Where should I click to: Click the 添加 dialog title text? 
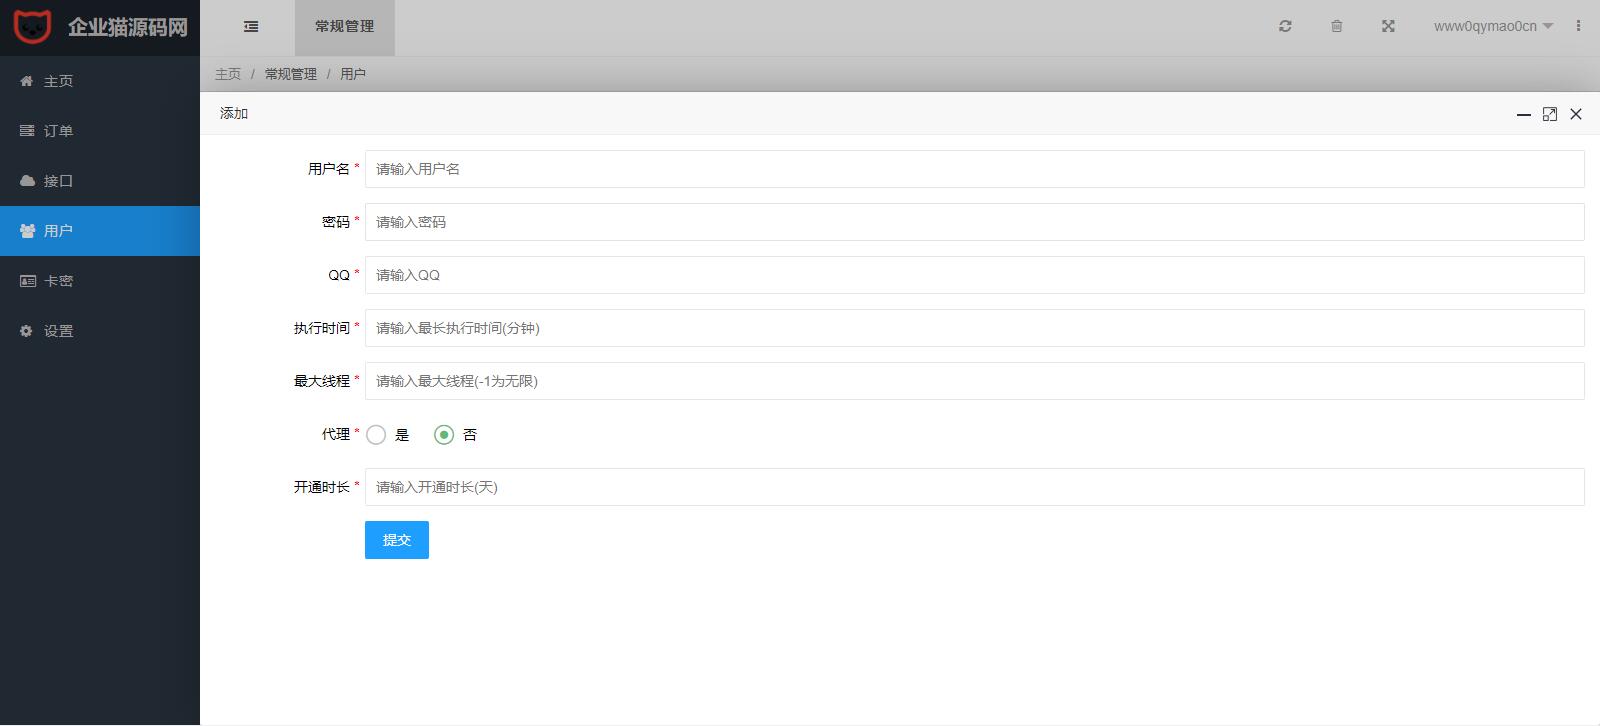234,114
